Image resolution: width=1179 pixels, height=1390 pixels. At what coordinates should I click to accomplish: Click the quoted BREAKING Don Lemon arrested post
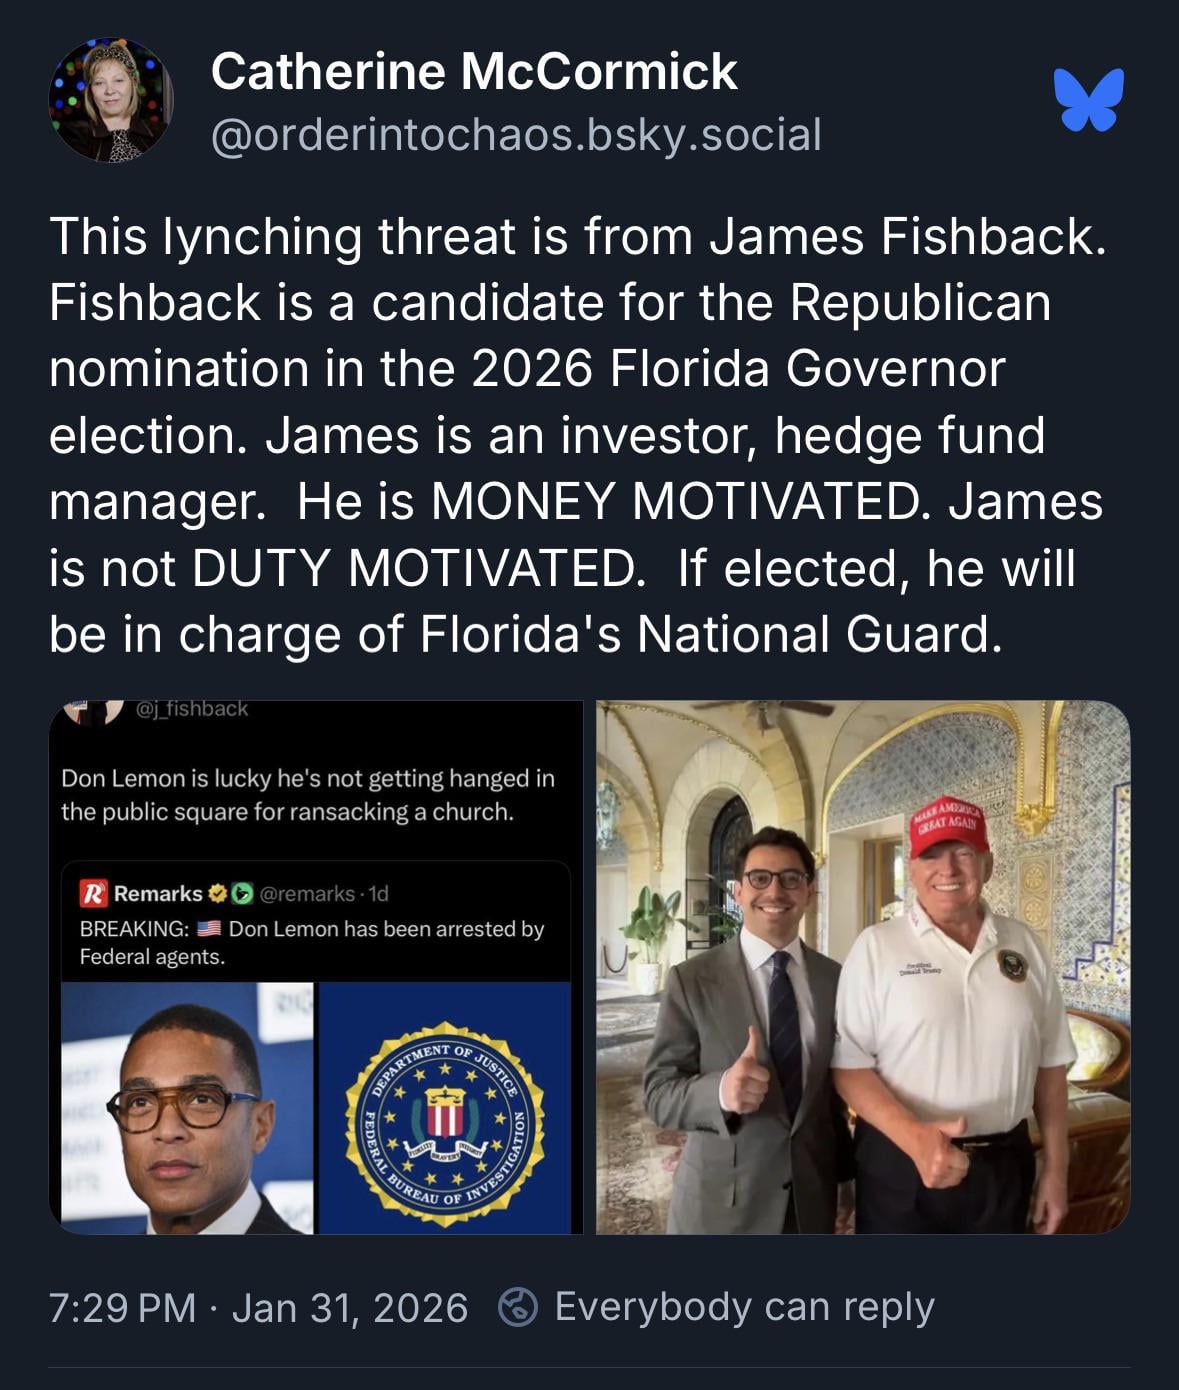tap(315, 1047)
